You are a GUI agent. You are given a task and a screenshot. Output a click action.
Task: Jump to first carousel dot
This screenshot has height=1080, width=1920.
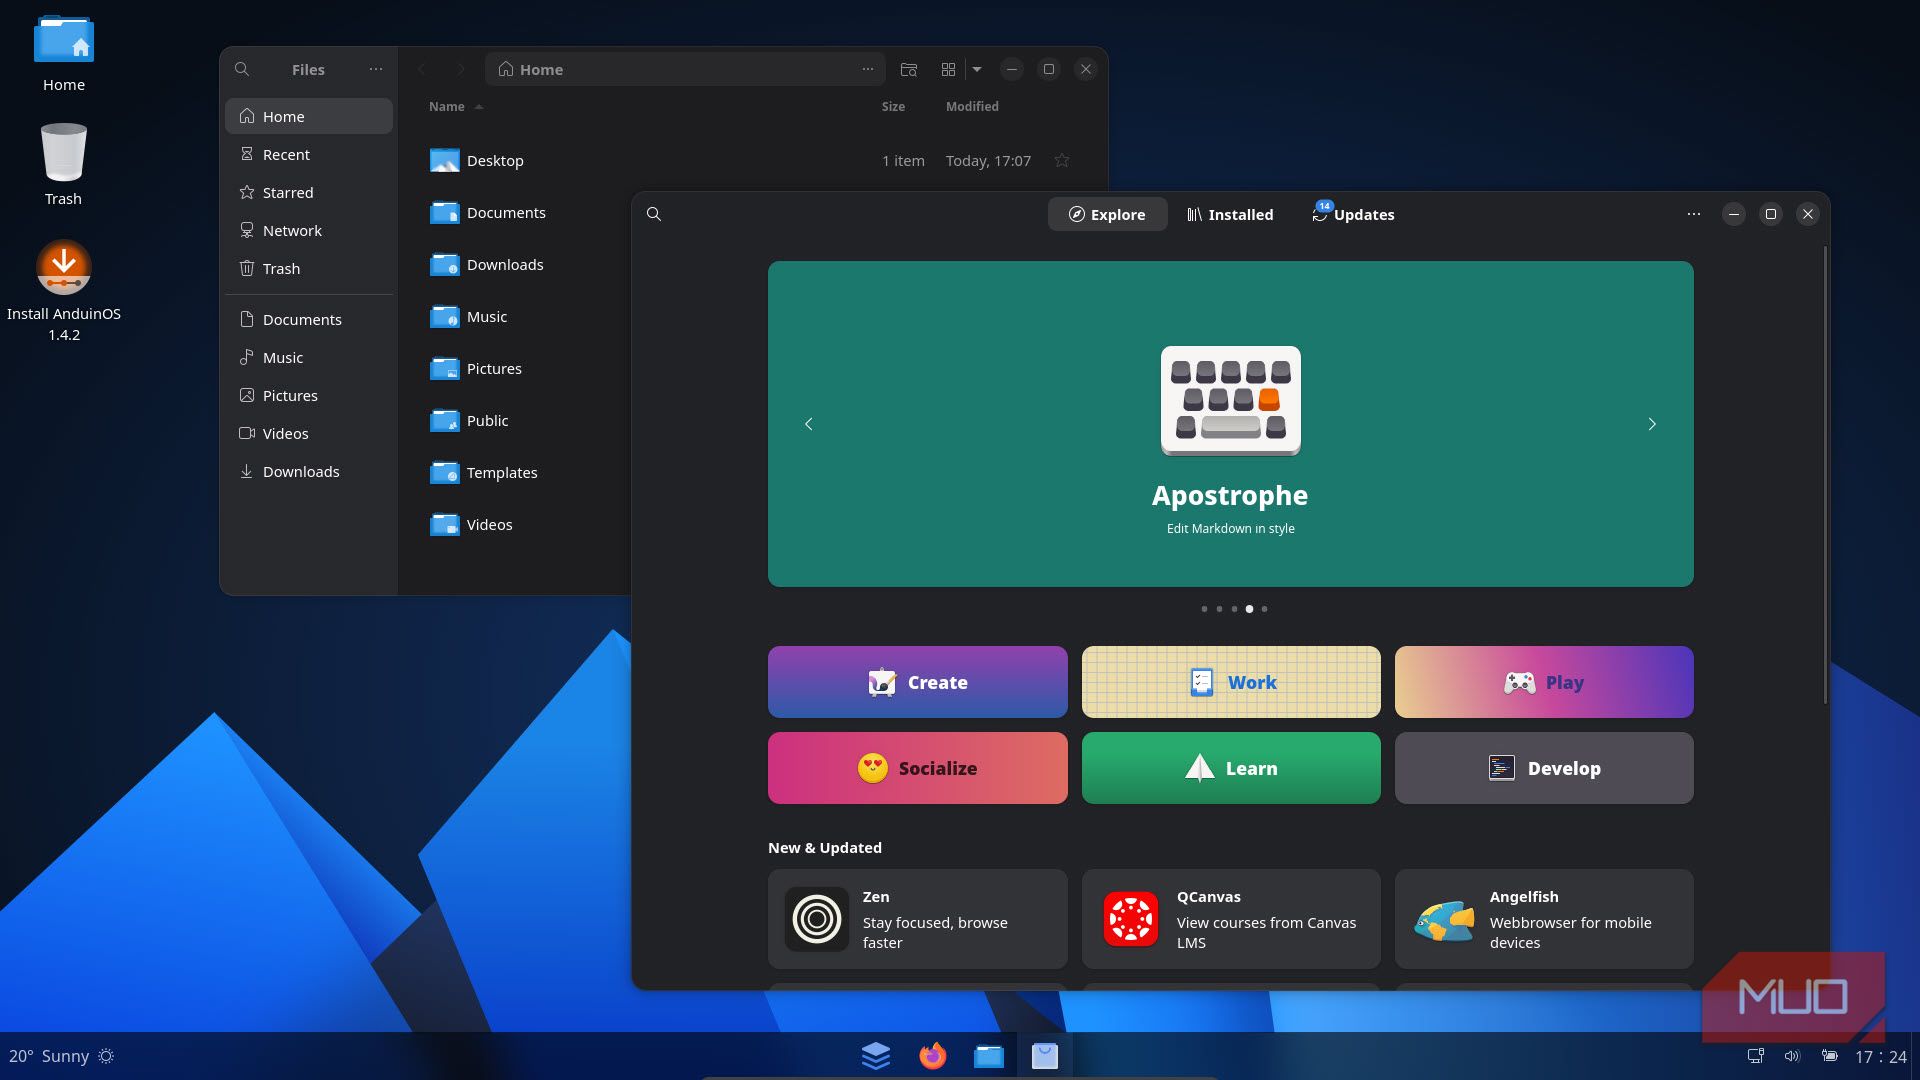pyautogui.click(x=1204, y=608)
